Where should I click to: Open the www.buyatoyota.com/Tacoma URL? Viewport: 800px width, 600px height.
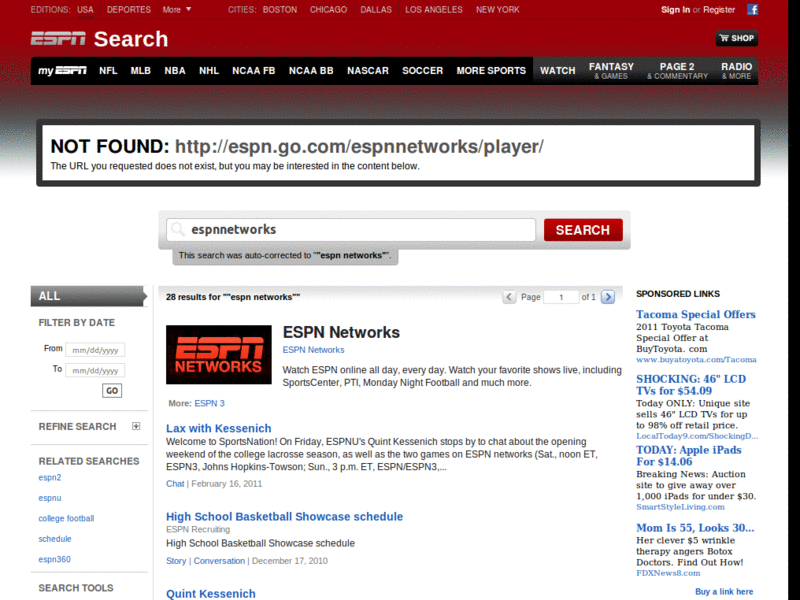(x=696, y=360)
